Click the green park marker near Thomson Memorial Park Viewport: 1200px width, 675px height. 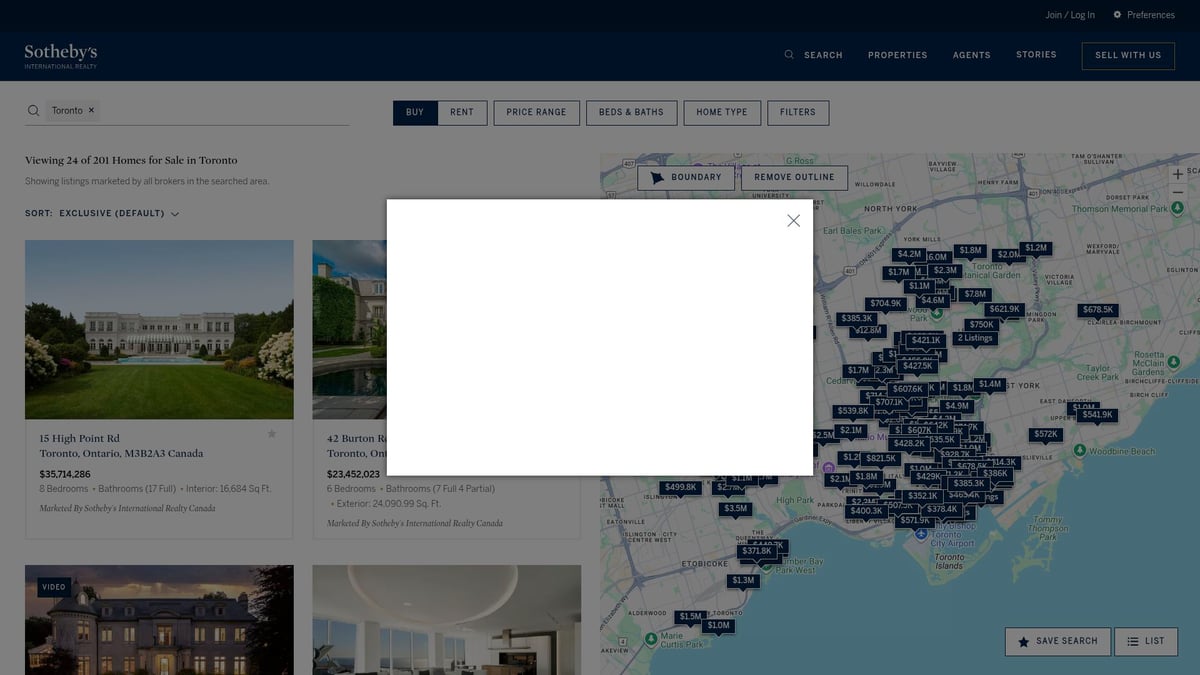(1177, 208)
